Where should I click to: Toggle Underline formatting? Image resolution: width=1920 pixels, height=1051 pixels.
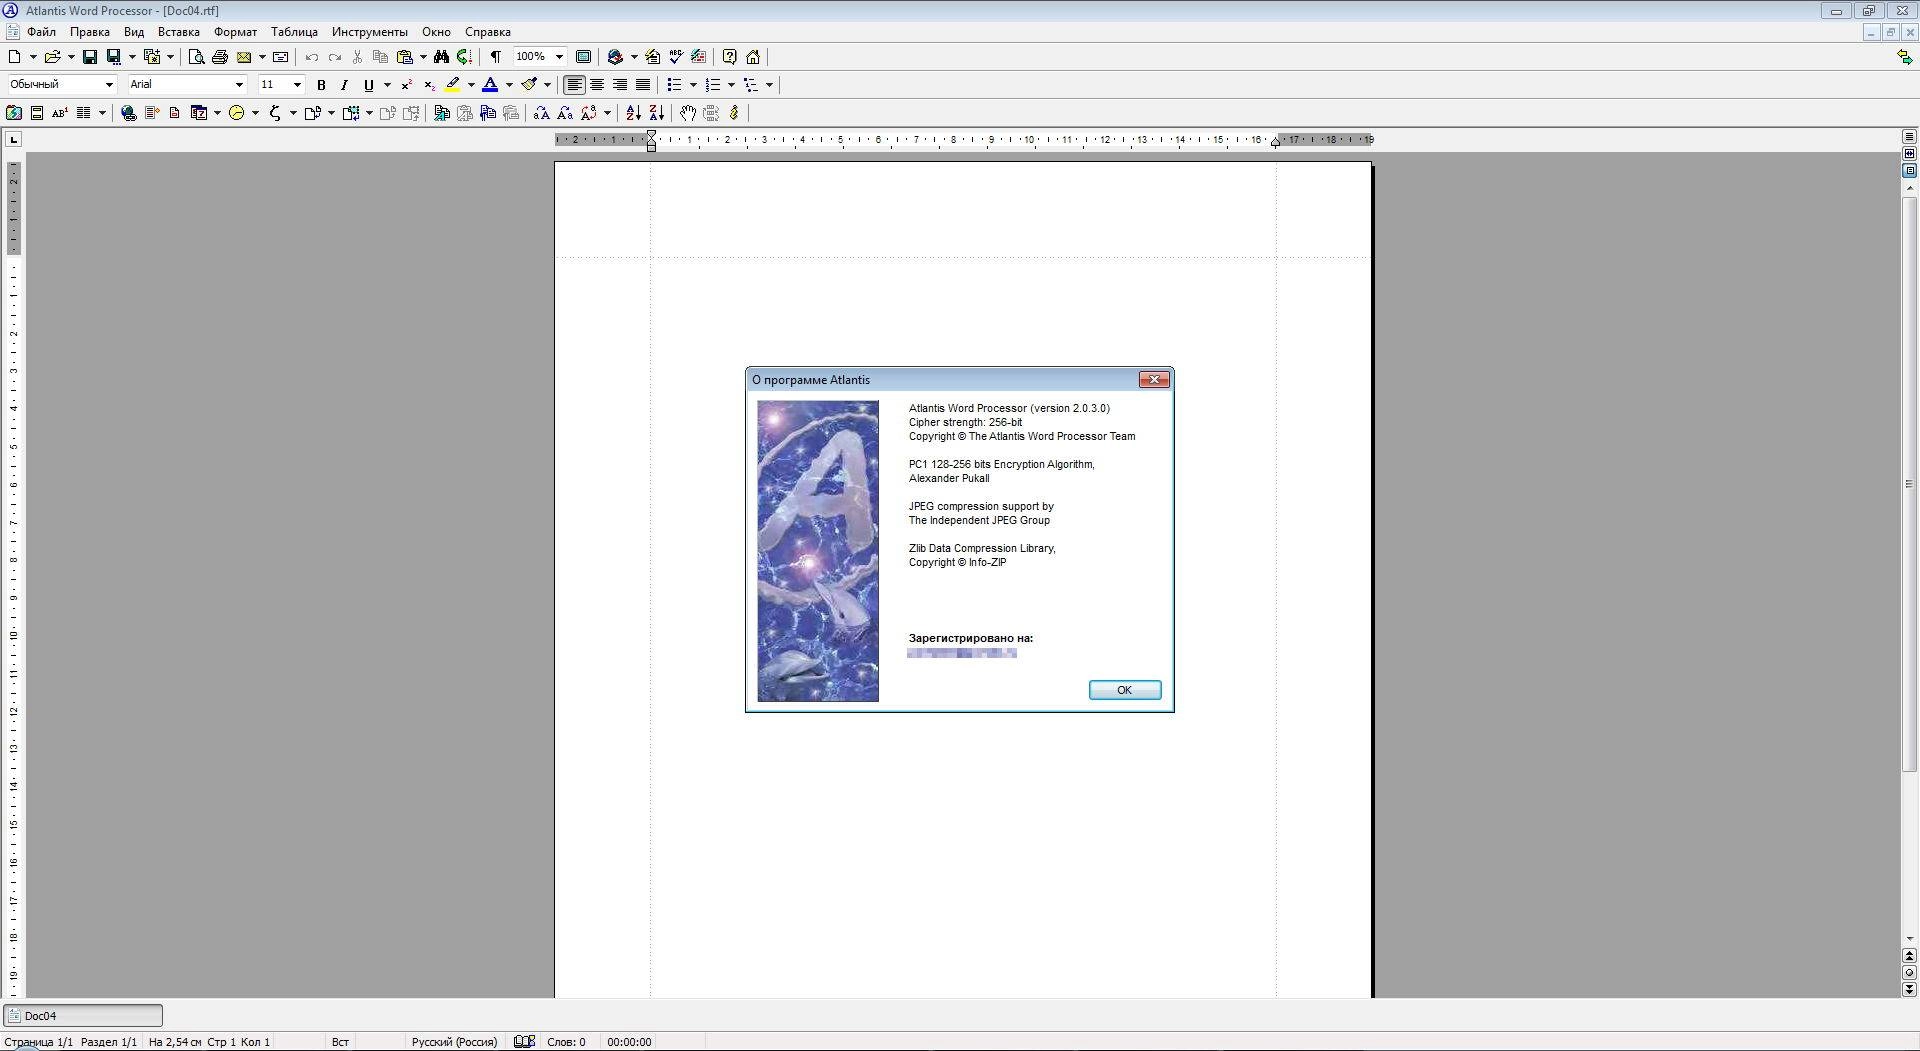point(368,85)
